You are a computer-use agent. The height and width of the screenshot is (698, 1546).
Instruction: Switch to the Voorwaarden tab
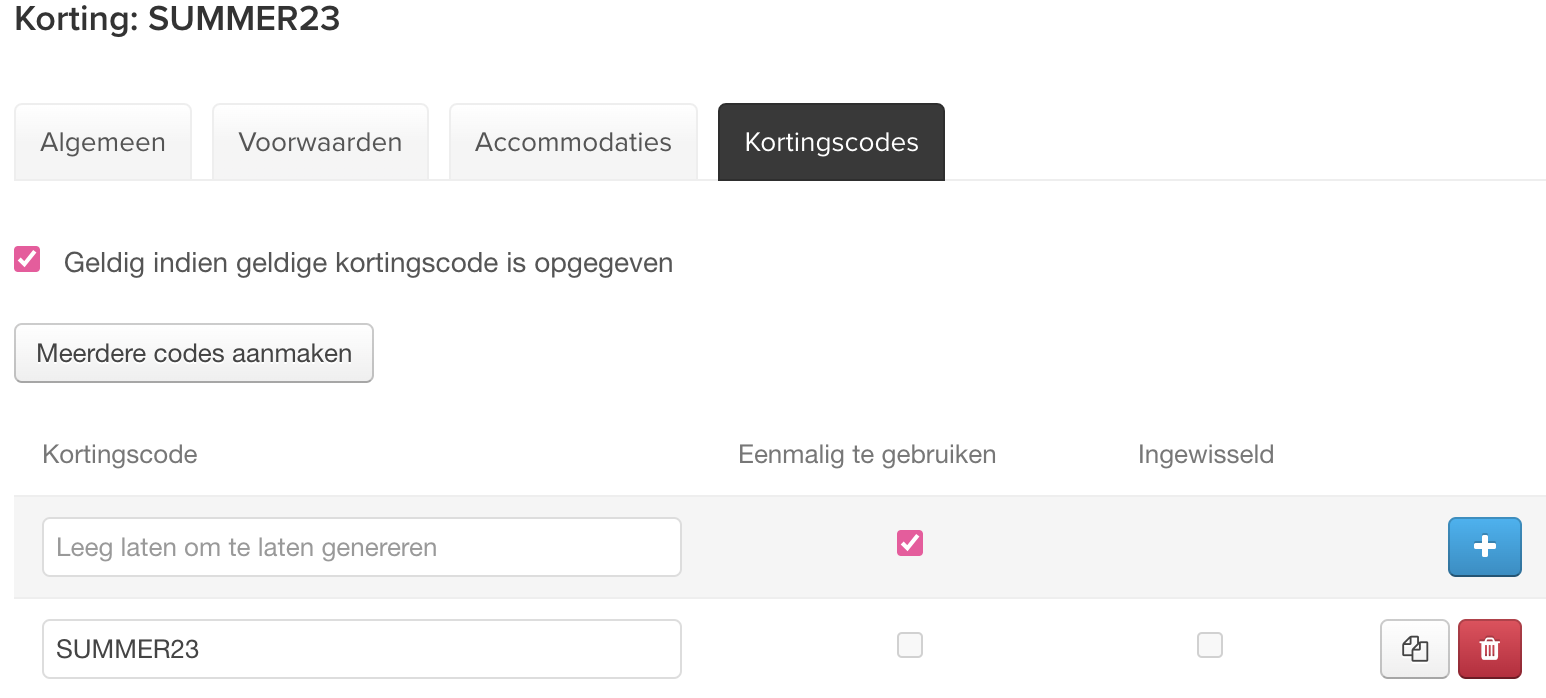click(320, 142)
